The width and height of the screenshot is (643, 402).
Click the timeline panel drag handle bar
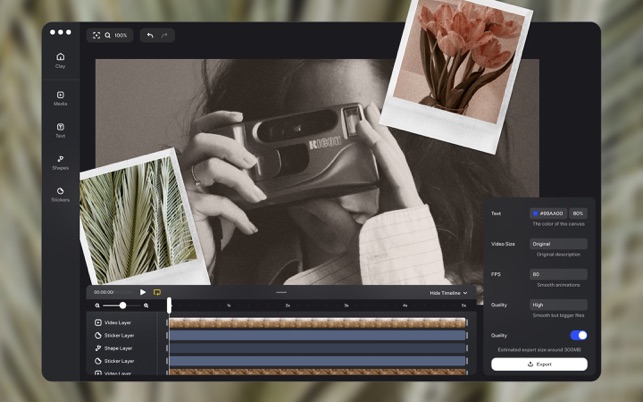(x=281, y=292)
